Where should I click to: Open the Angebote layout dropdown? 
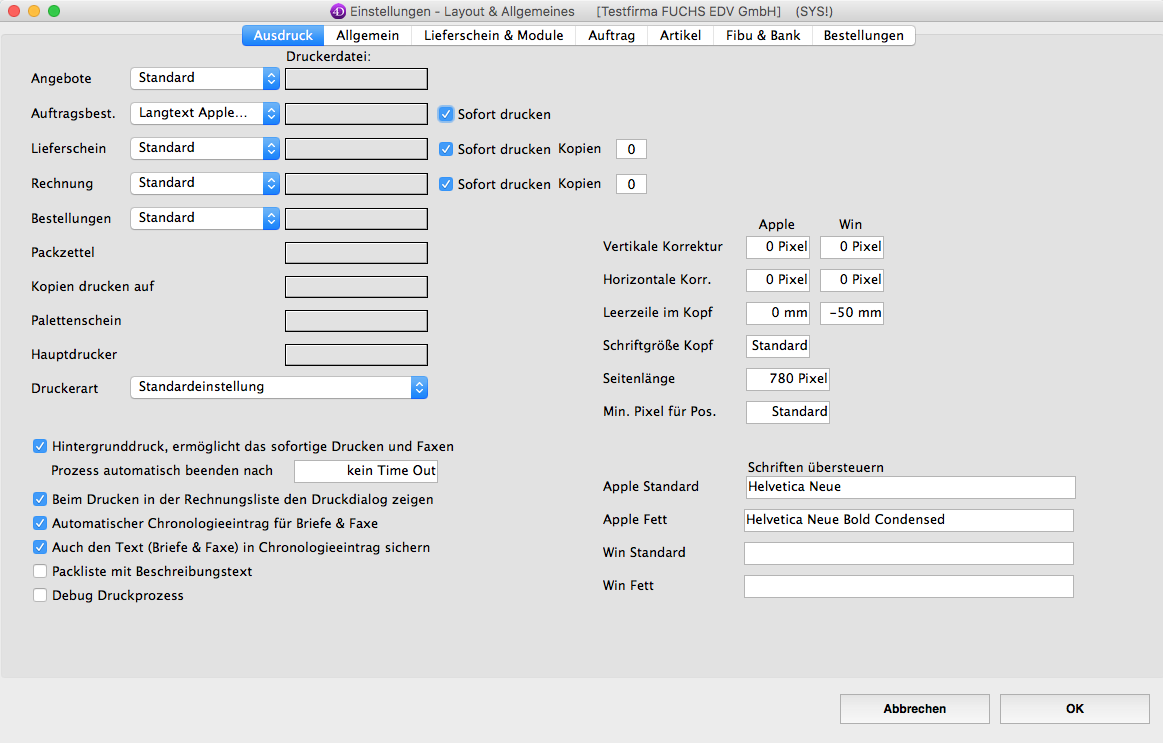[205, 78]
